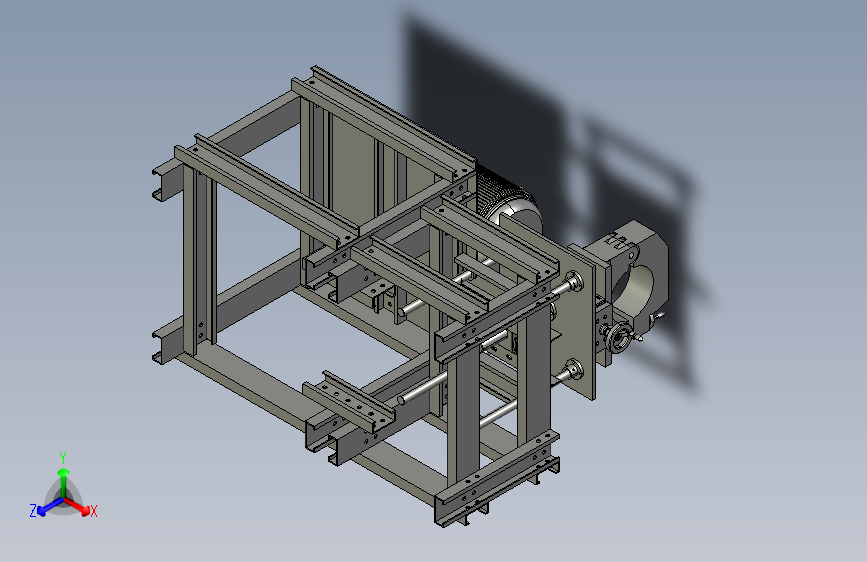Select the ribbed electric motor on the model
This screenshot has width=867, height=562.
[508, 199]
